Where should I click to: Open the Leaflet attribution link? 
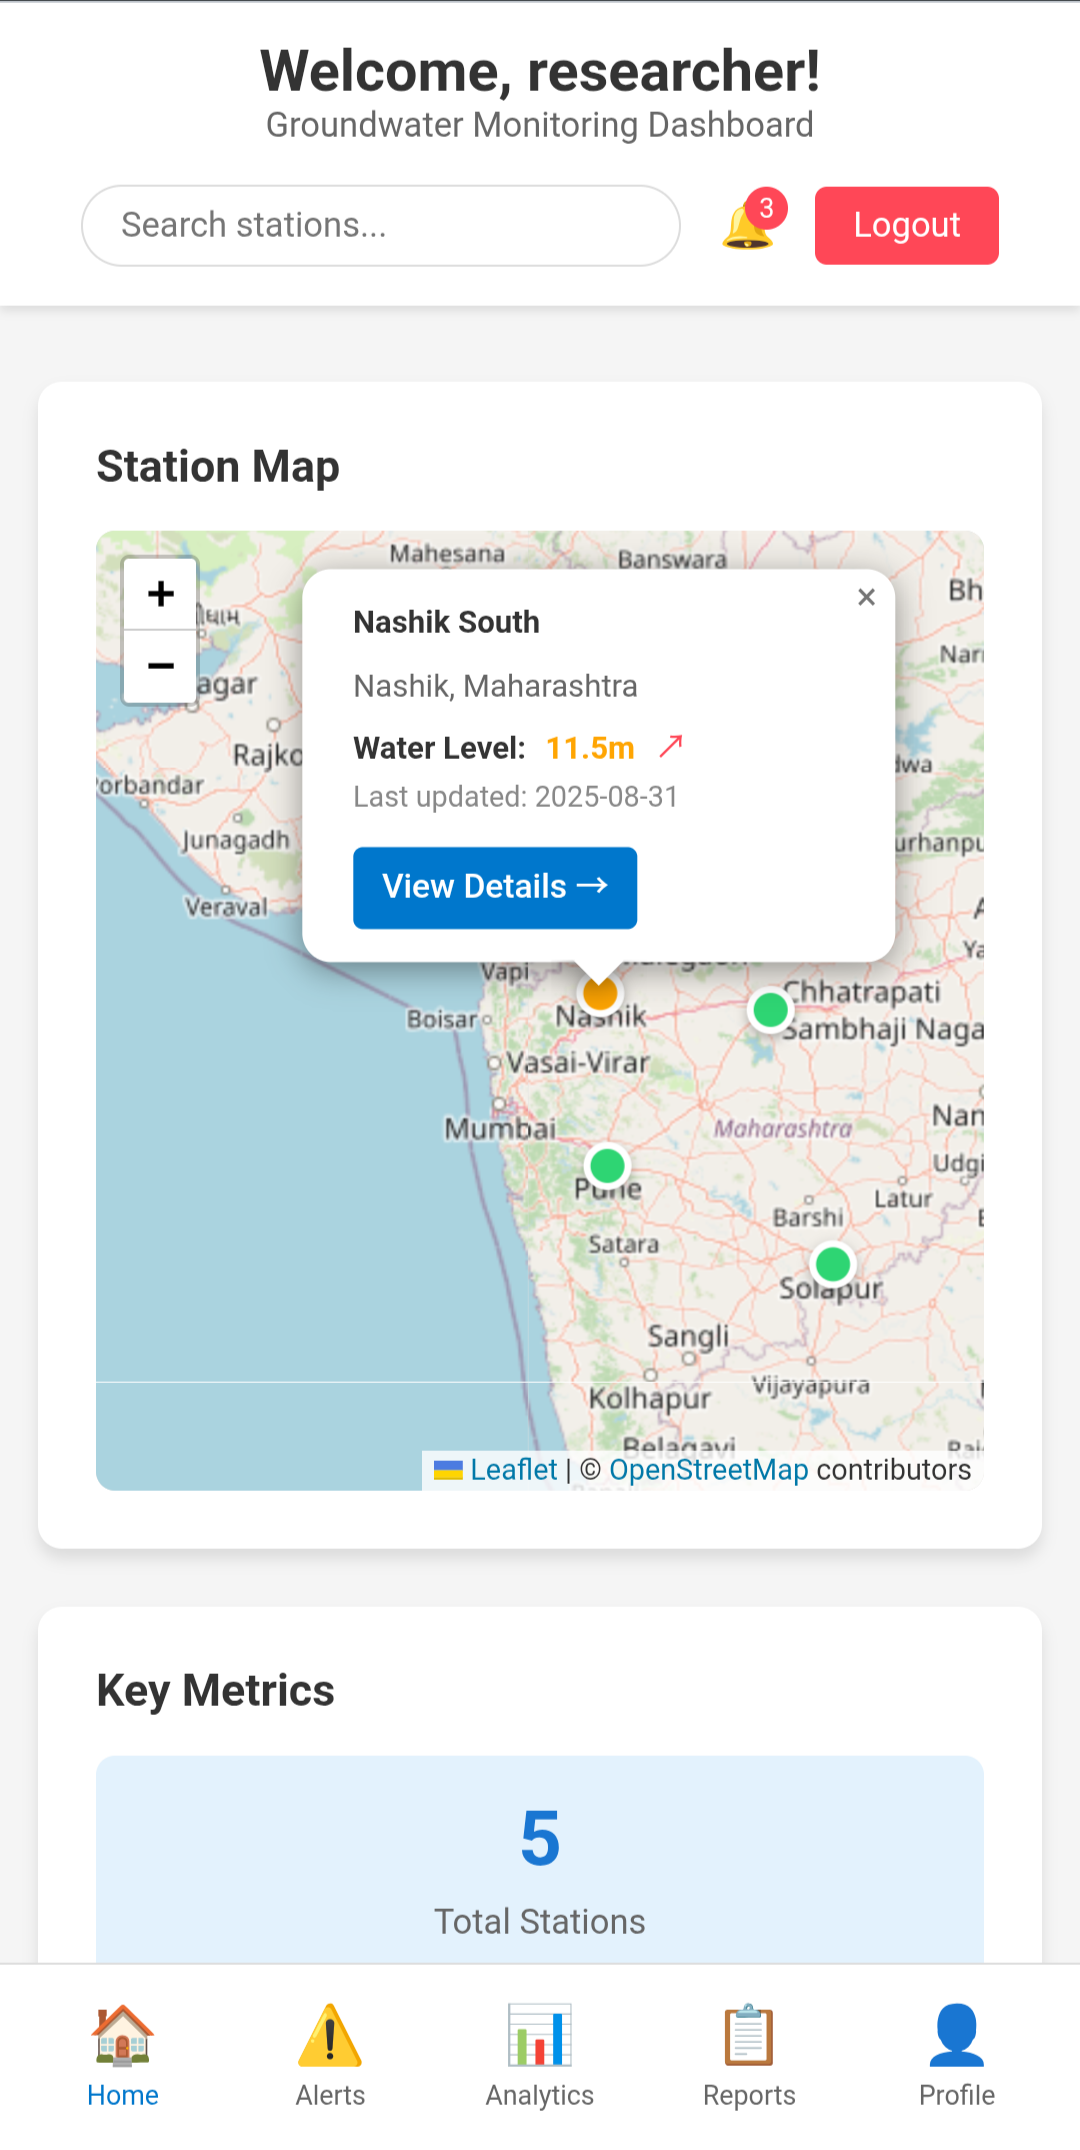513,1470
